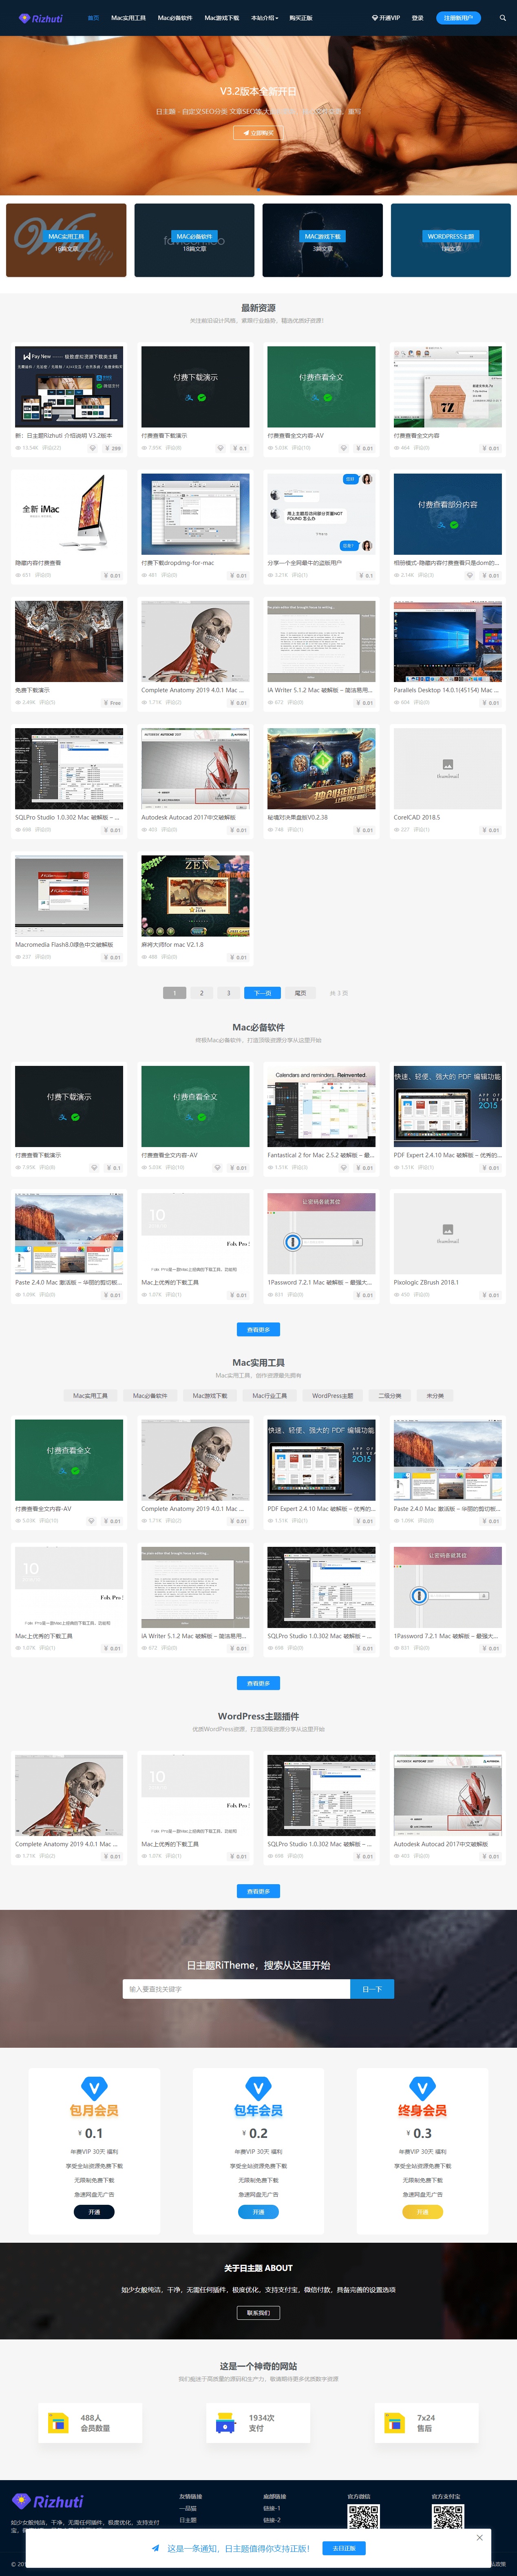The height and width of the screenshot is (2576, 517).
Task: Close the bottom notification bar
Action: coord(479,2537)
